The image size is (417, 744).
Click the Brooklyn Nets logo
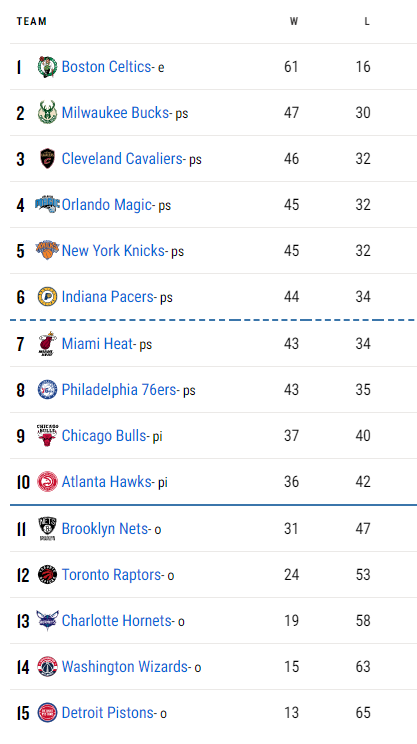pos(47,529)
